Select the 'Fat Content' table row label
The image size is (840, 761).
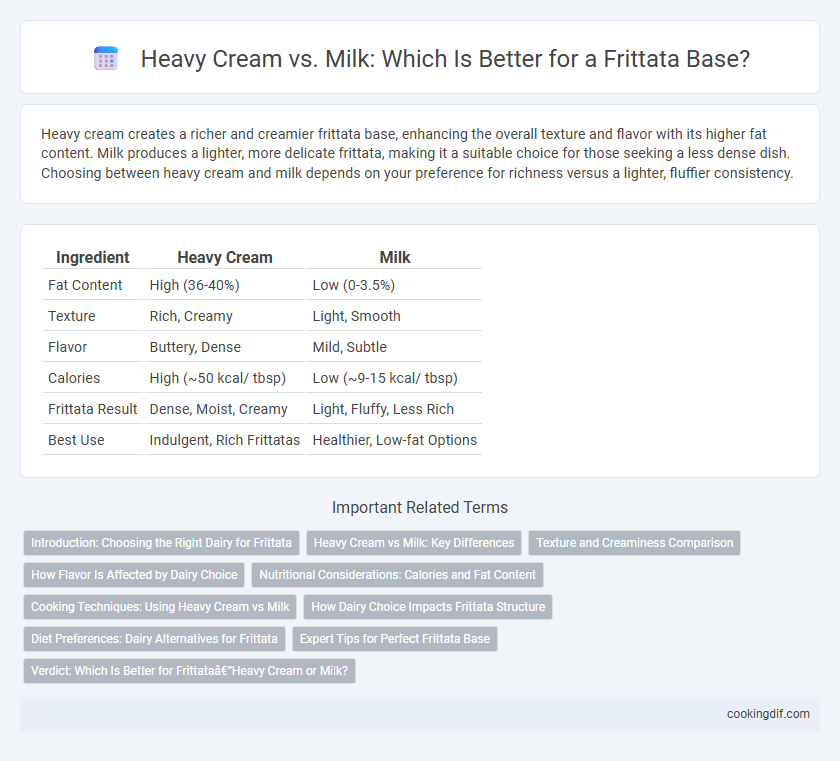point(85,285)
